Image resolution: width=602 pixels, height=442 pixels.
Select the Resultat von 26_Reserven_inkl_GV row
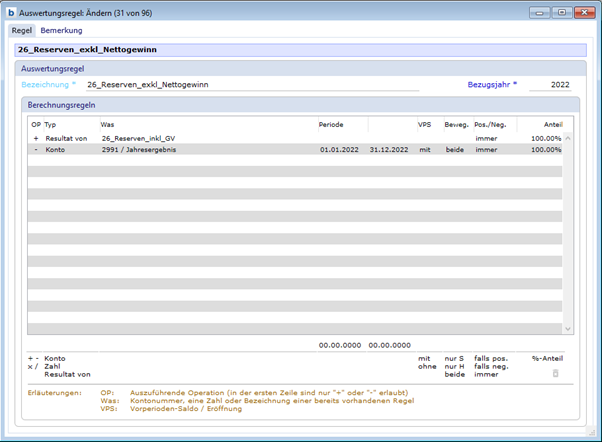point(200,138)
